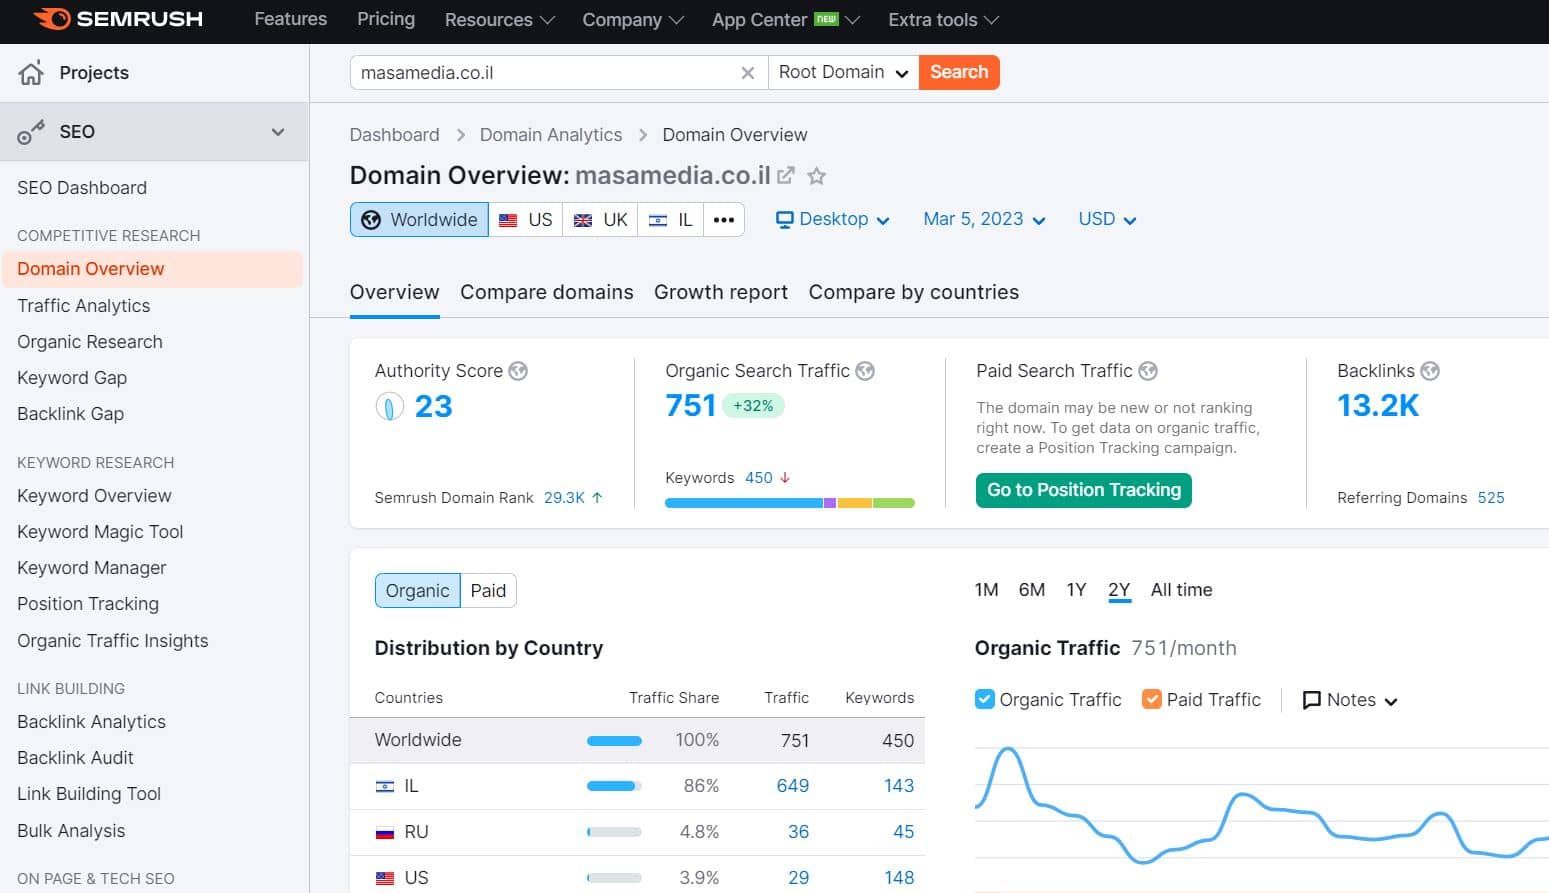
Task: Star the domain as favorite
Action: (x=817, y=176)
